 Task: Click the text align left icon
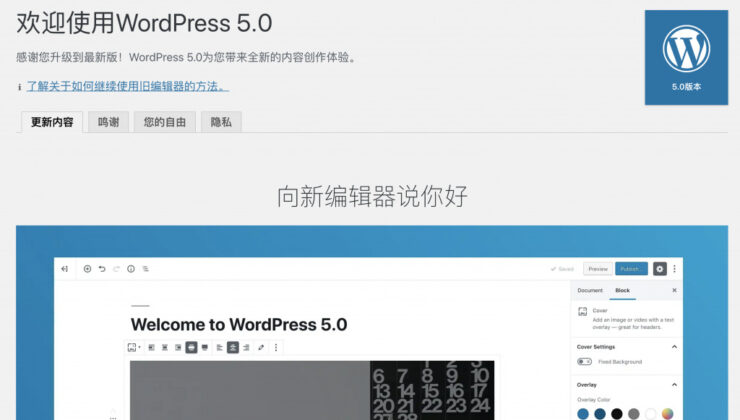click(219, 348)
